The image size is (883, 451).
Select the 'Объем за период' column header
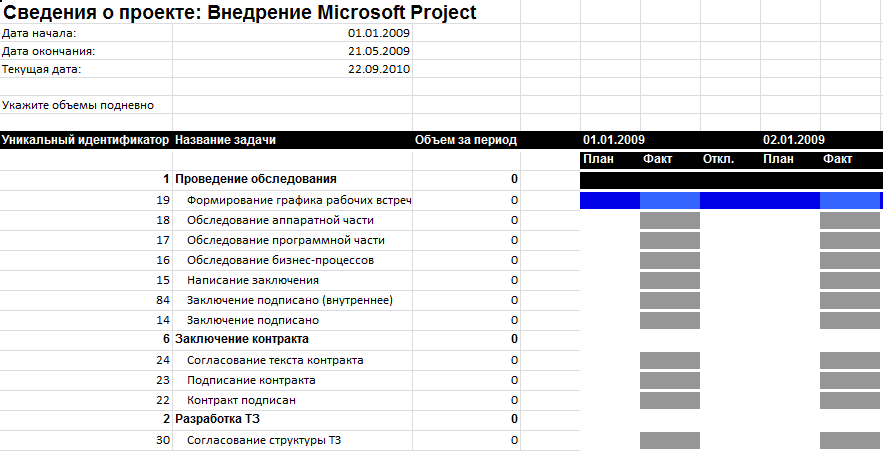466,140
